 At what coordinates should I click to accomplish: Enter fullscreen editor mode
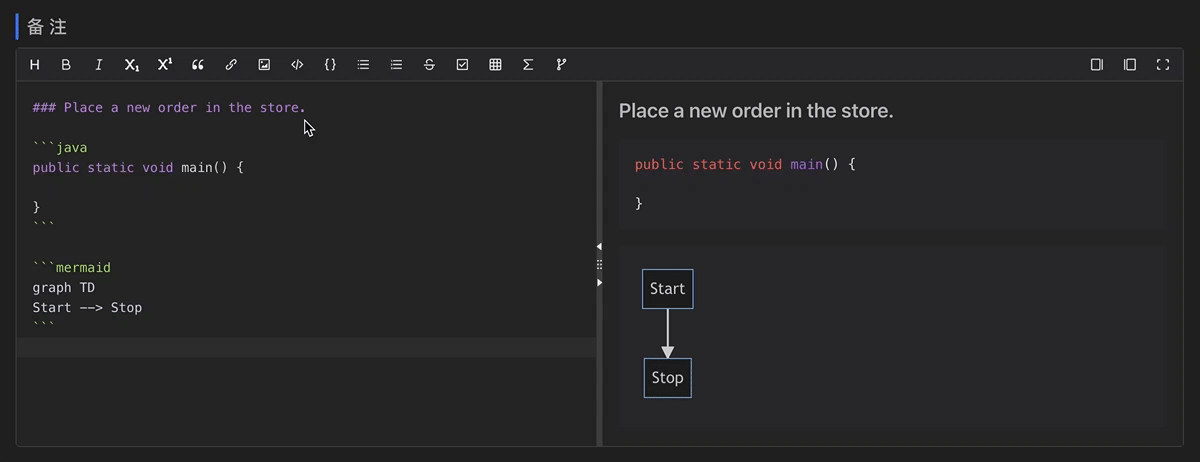pos(1163,65)
